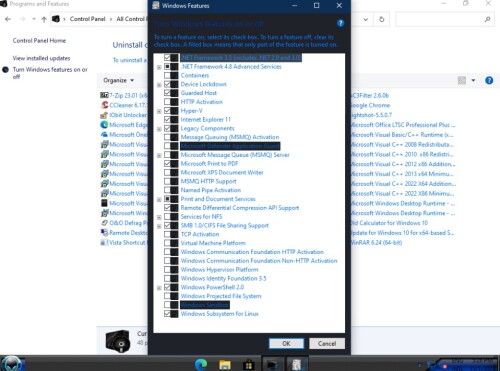Uncheck Internet Explorer 11 feature
Viewport: 500px width, 371px height.
pyautogui.click(x=167, y=119)
